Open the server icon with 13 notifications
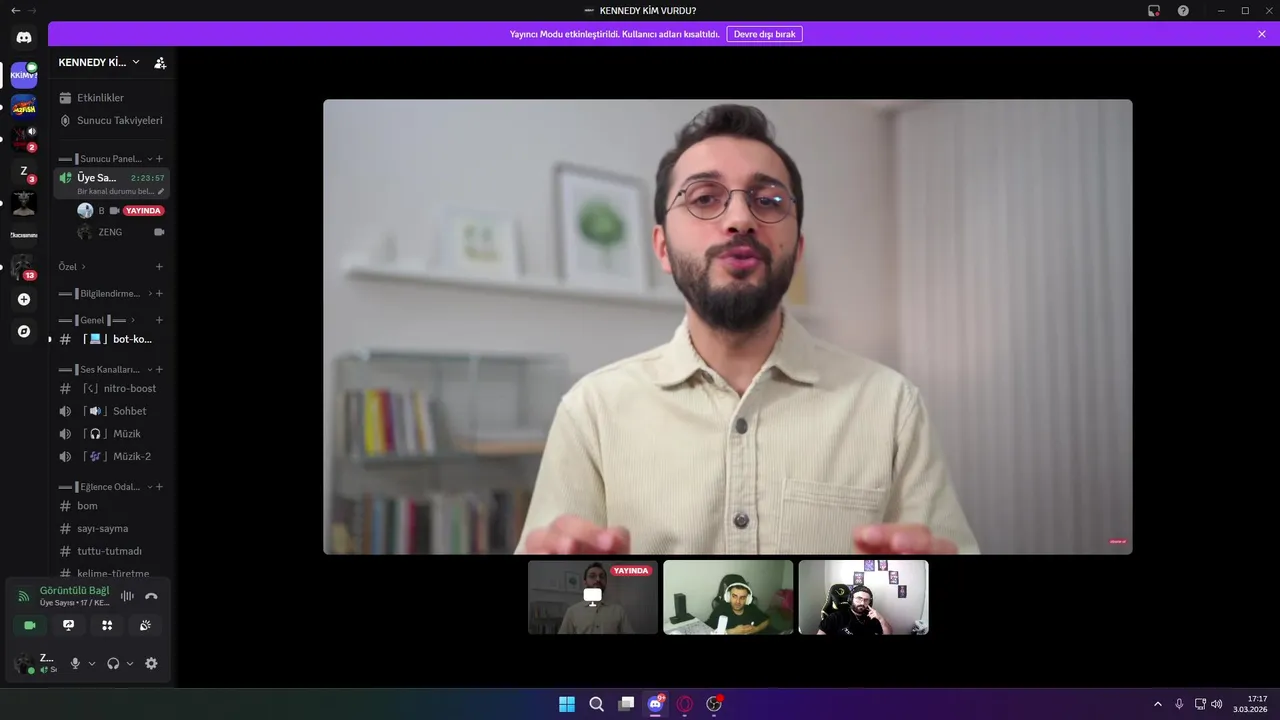This screenshot has width=1280, height=720. [24, 267]
